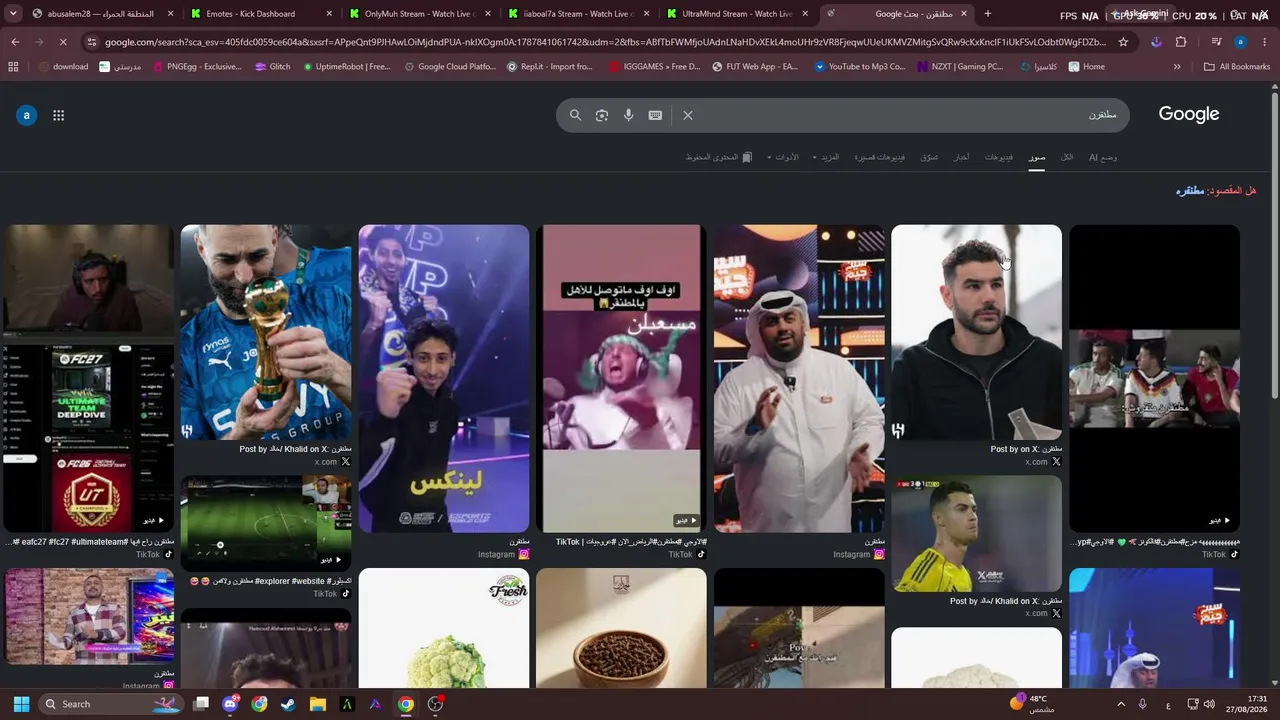Screen dimensions: 1280x720
Task: Click the Chrome address bar URL
Action: (x=605, y=42)
